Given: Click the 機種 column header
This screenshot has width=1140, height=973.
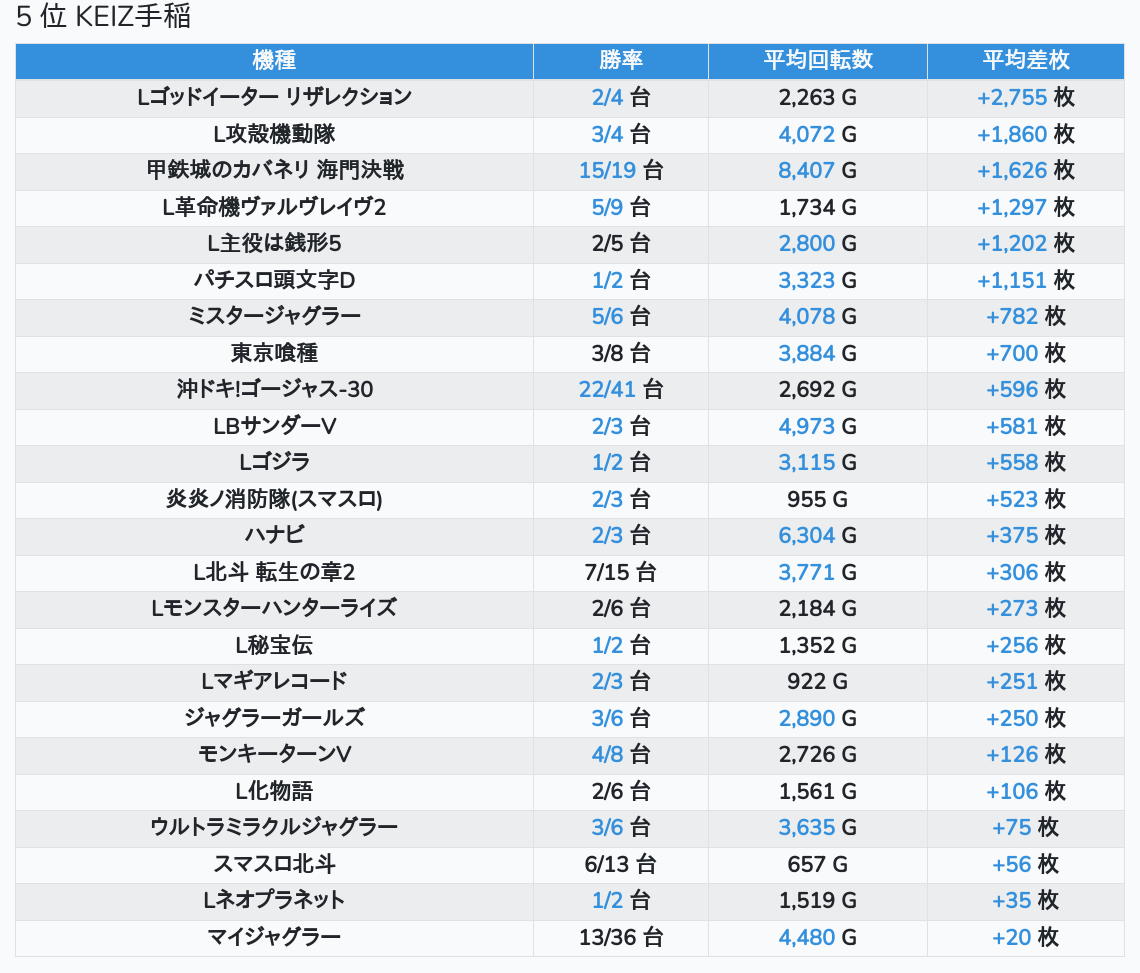Looking at the screenshot, I should click(274, 60).
